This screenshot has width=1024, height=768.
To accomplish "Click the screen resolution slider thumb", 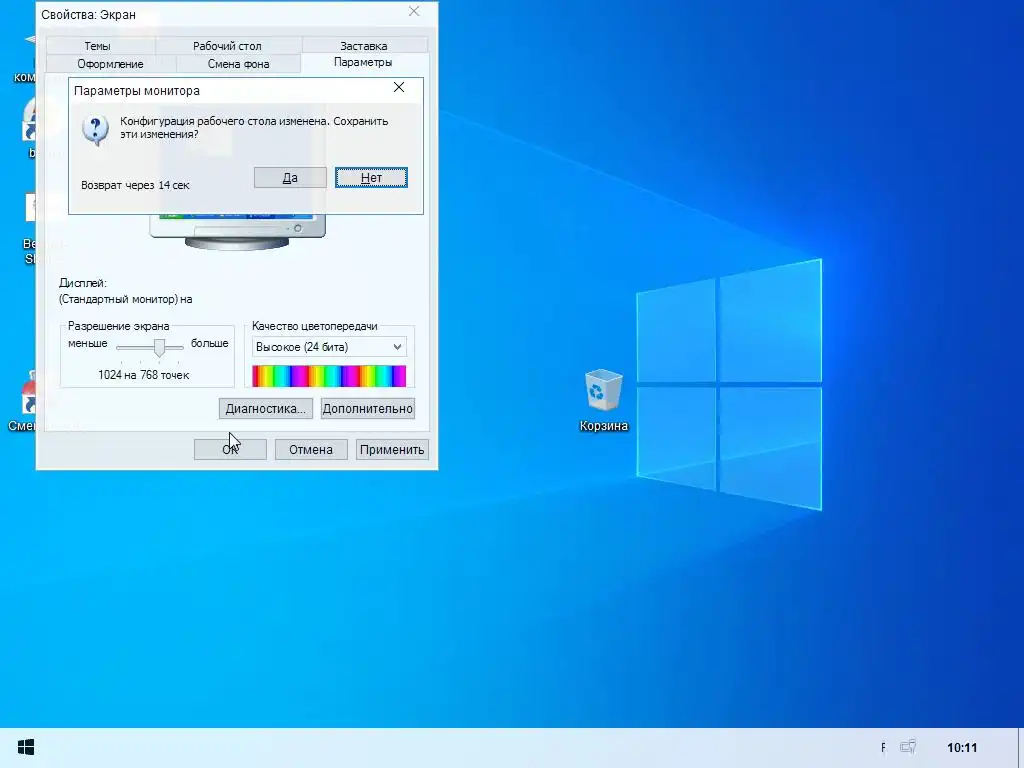I will click(x=159, y=347).
